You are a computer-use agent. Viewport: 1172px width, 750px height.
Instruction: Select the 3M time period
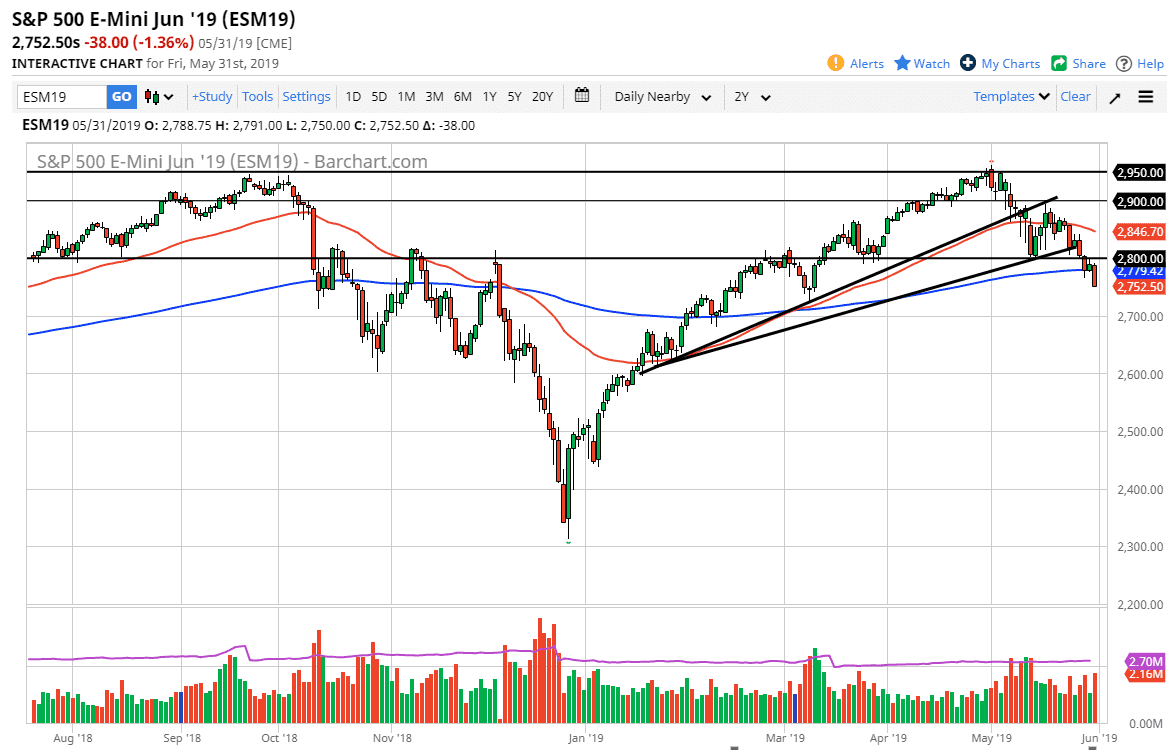click(x=433, y=96)
